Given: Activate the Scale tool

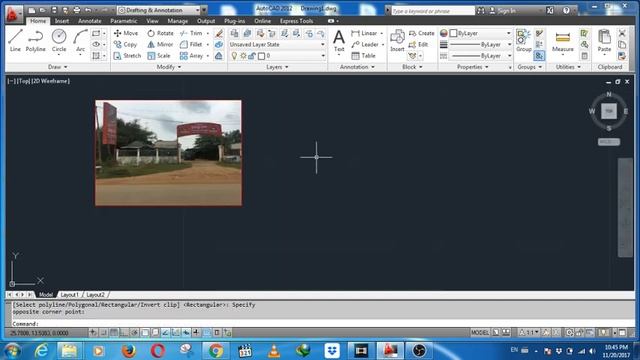Looking at the screenshot, I should coord(159,56).
